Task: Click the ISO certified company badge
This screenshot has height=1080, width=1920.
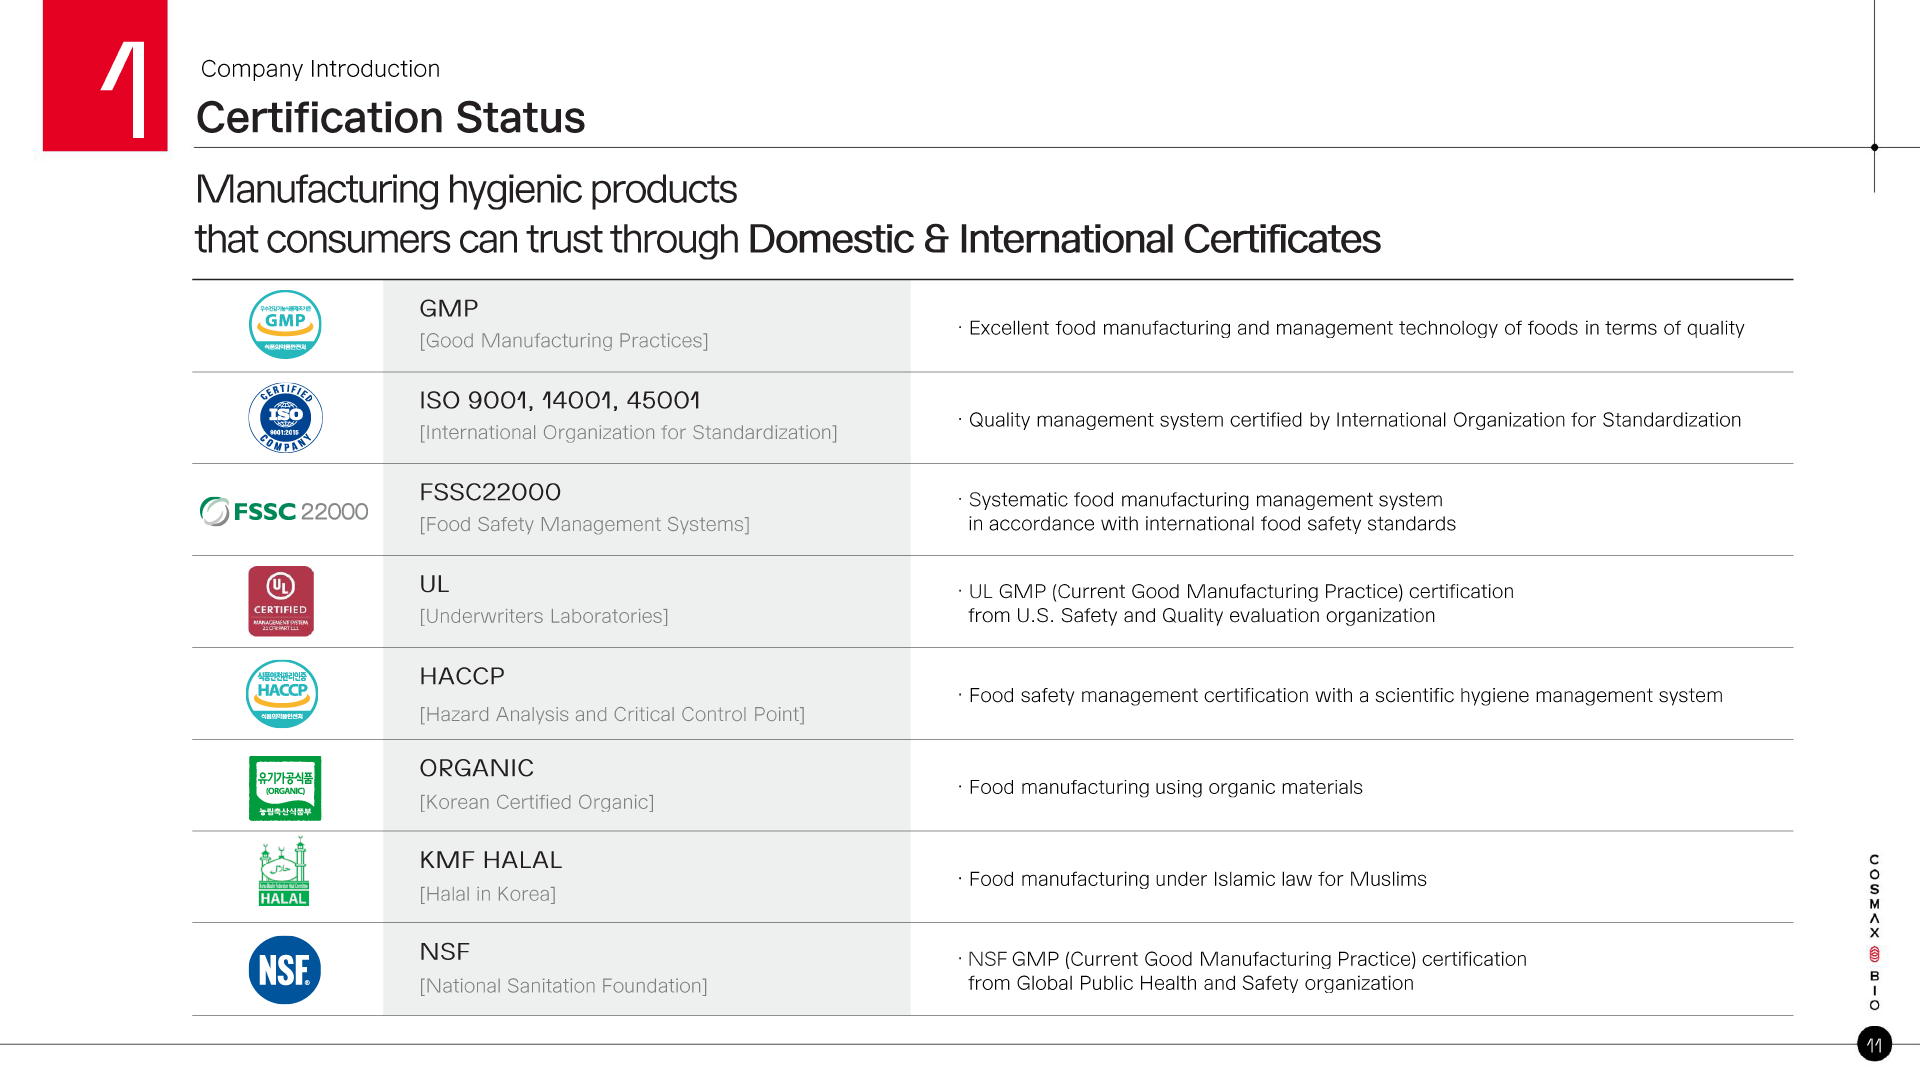Action: pos(285,418)
